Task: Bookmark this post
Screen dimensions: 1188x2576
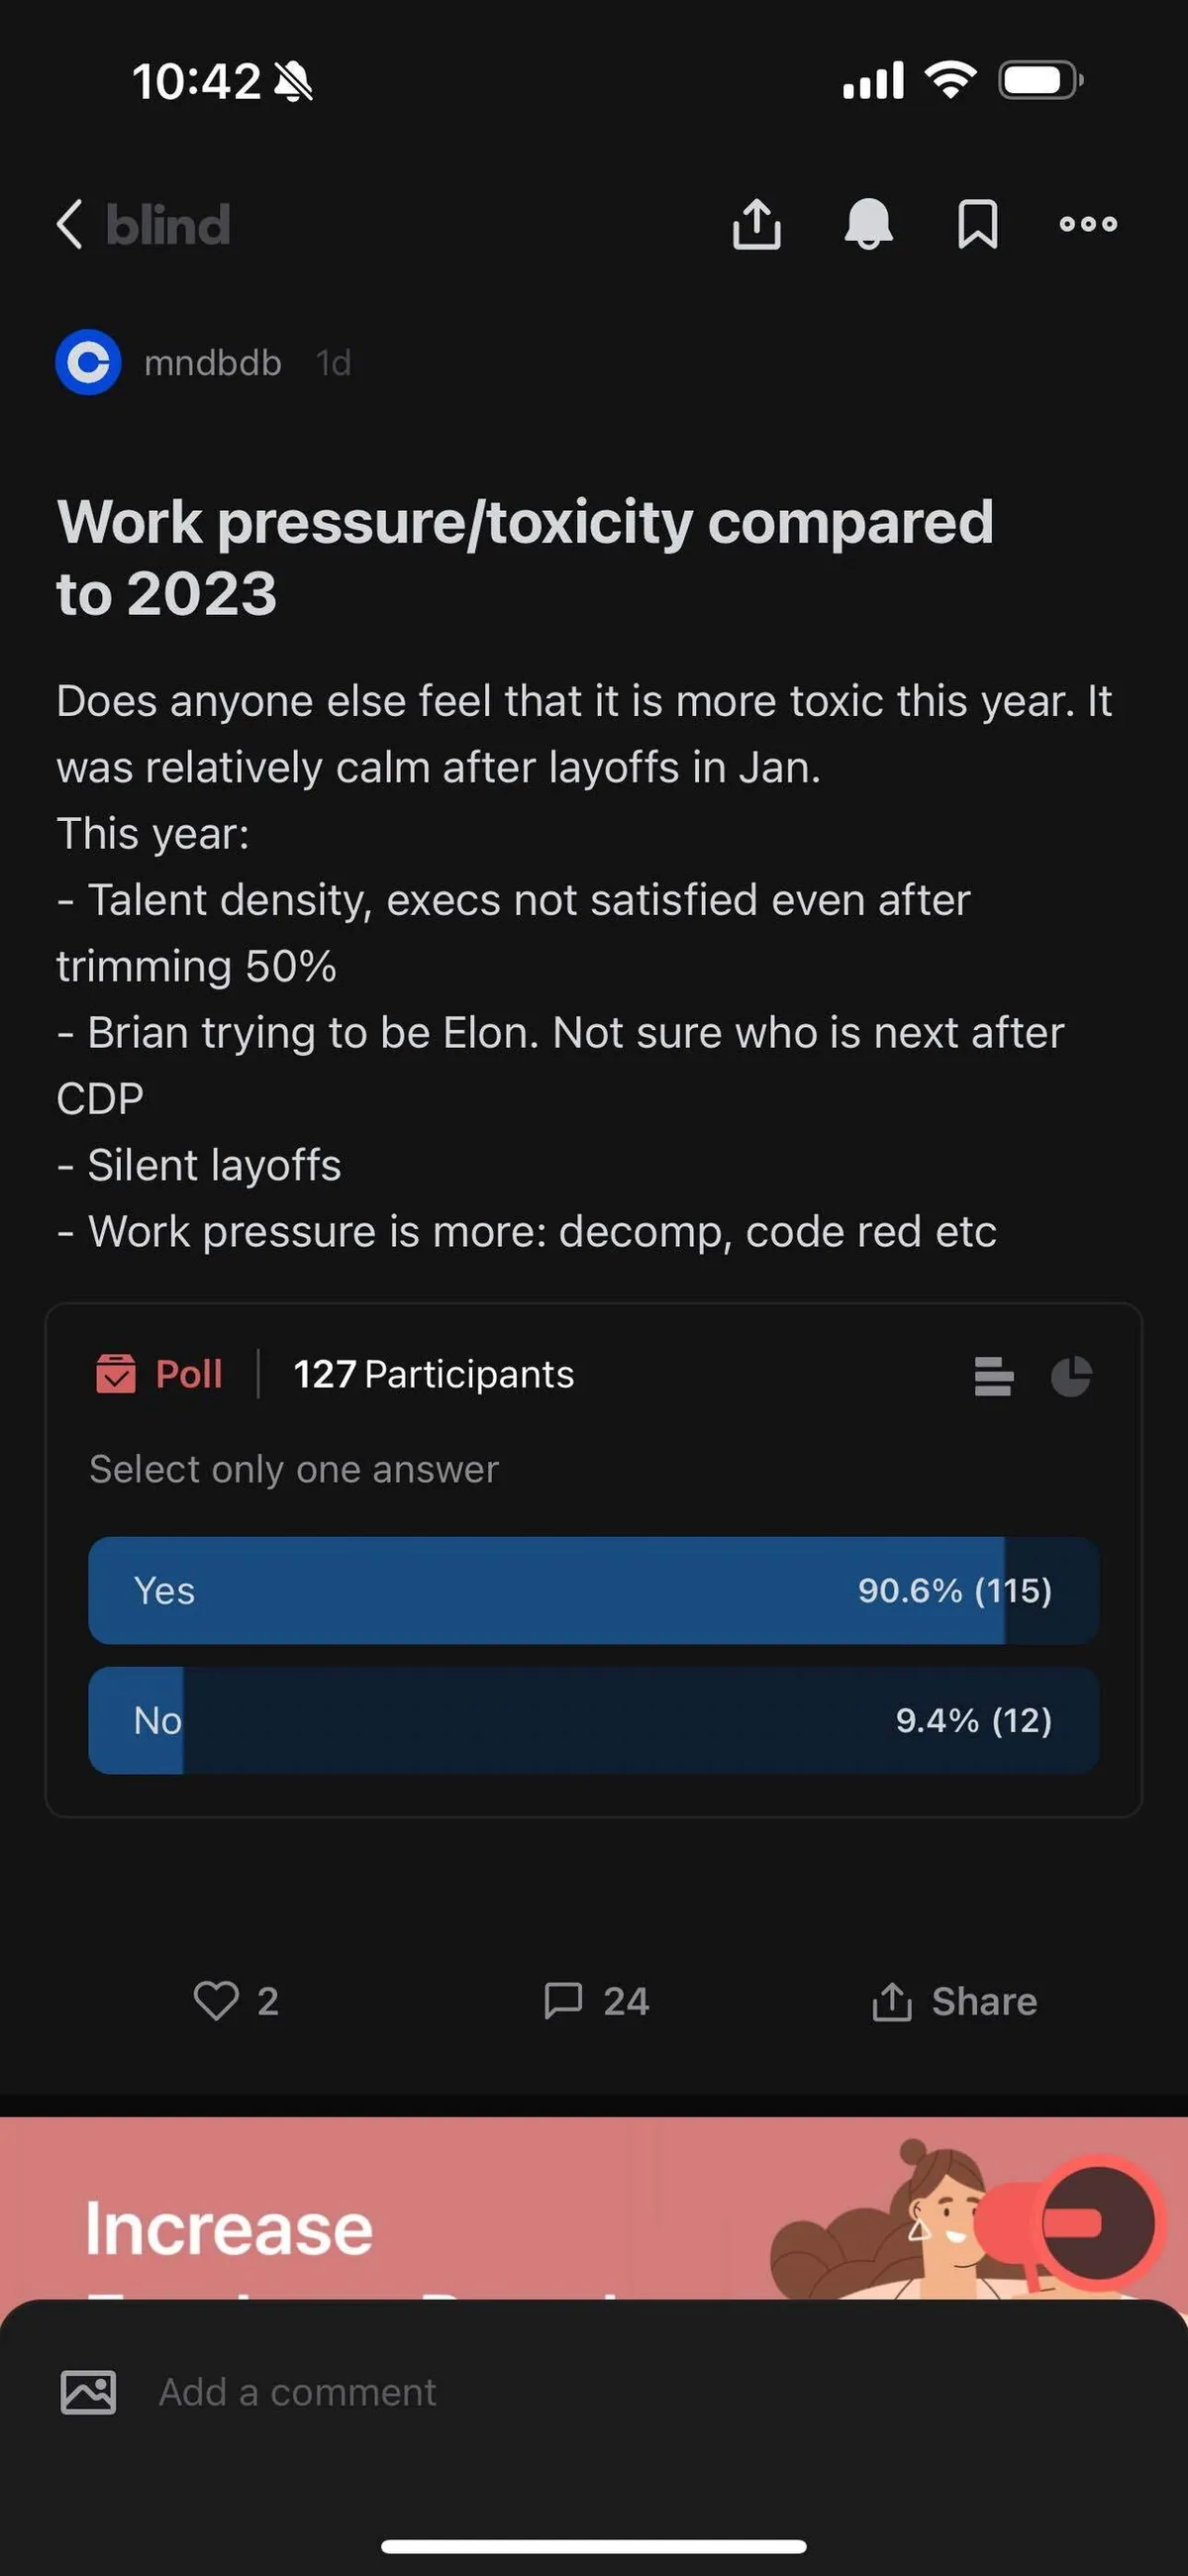Action: pos(977,223)
